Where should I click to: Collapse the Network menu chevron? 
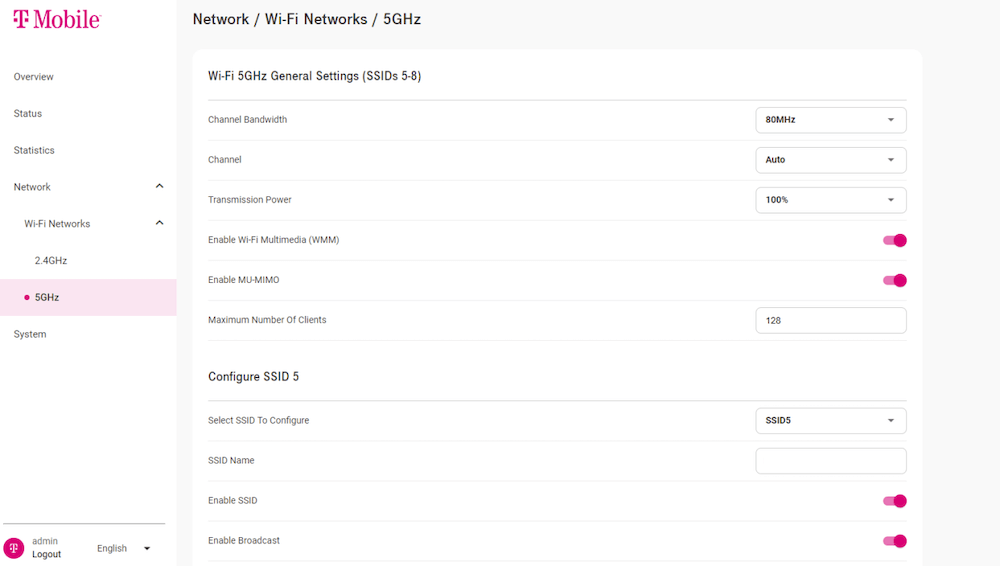tap(159, 187)
